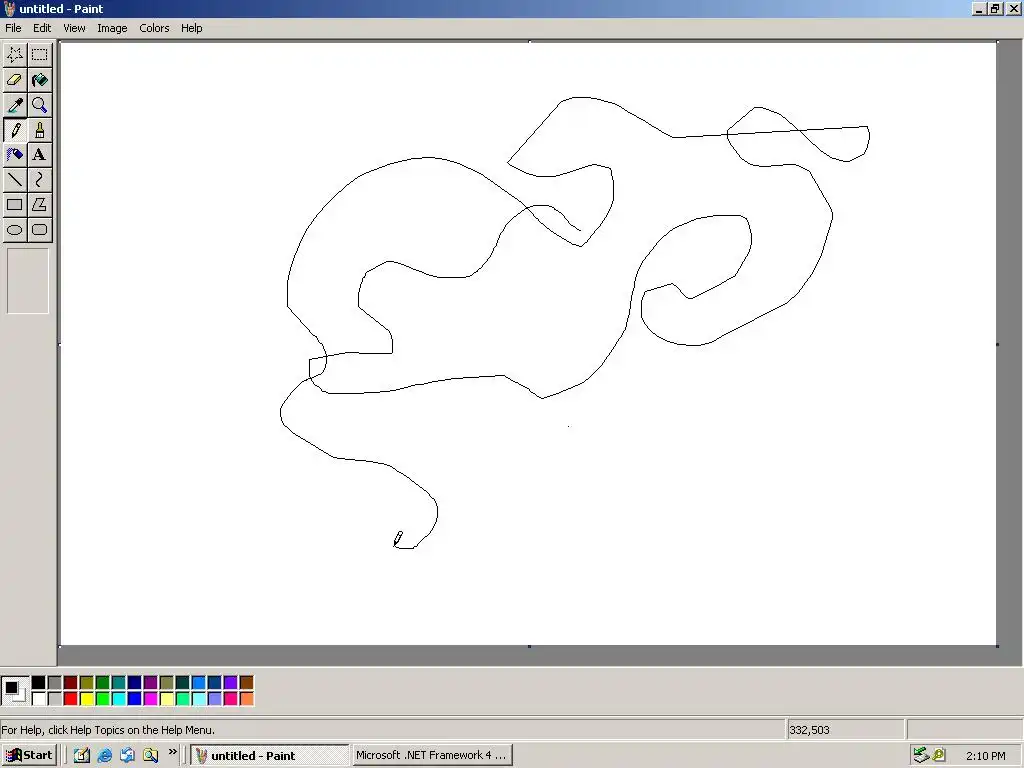Select the lime green swatch

[x=103, y=699]
